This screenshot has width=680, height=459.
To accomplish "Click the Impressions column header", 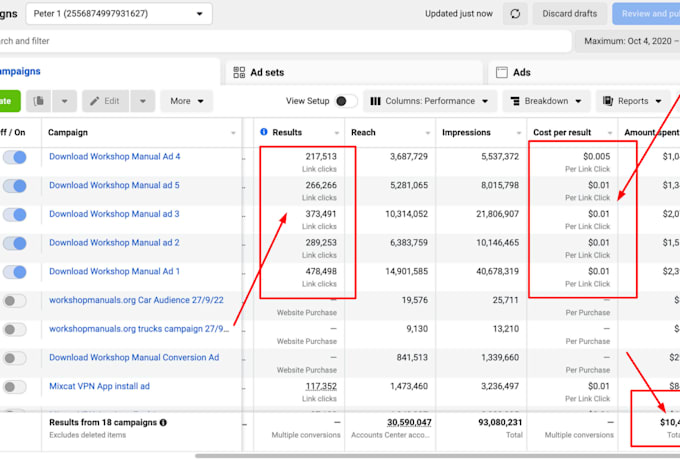I will 466,132.
